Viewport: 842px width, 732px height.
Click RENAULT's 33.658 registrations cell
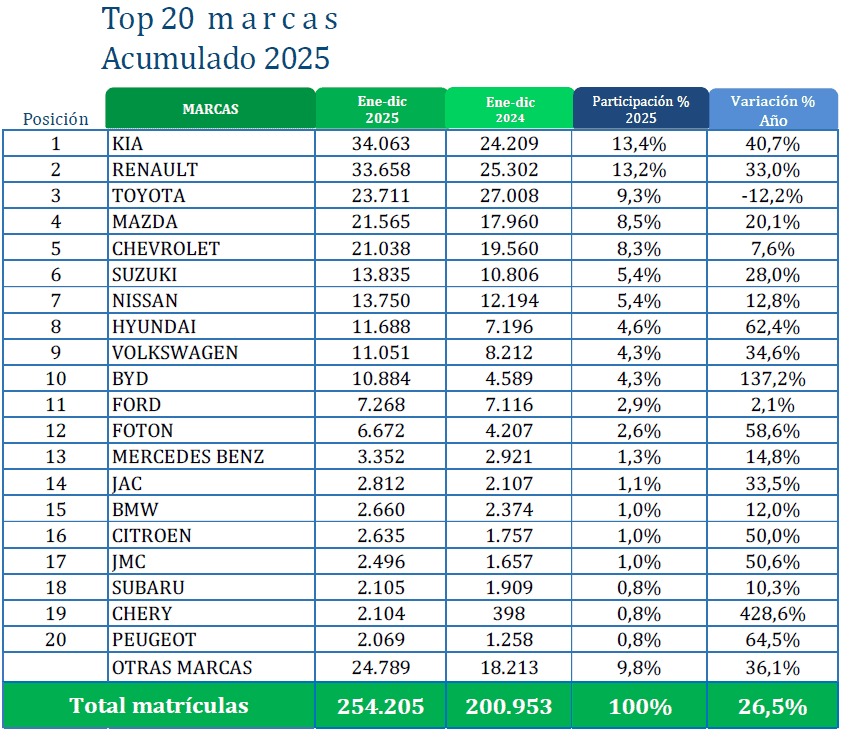pyautogui.click(x=381, y=169)
